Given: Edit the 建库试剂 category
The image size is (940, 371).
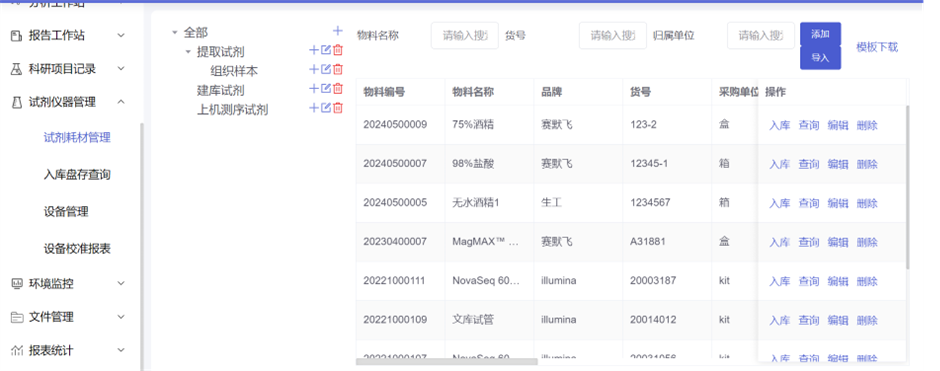Looking at the screenshot, I should tap(326, 89).
